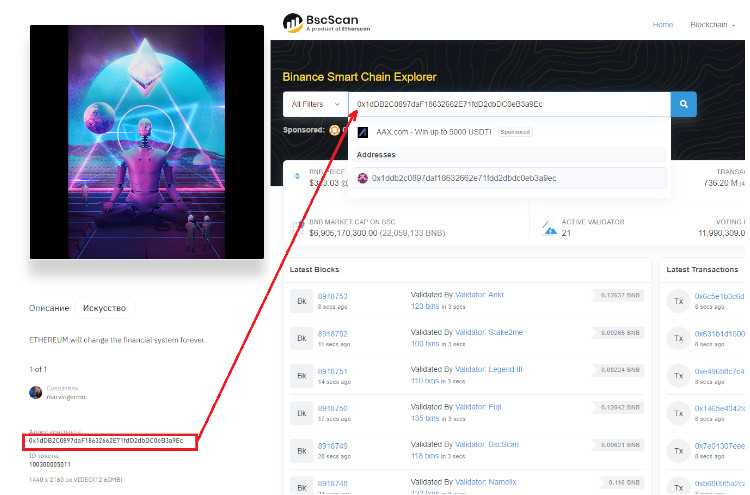Open Validator: Namelix link
The width and height of the screenshot is (750, 495).
(x=486, y=482)
